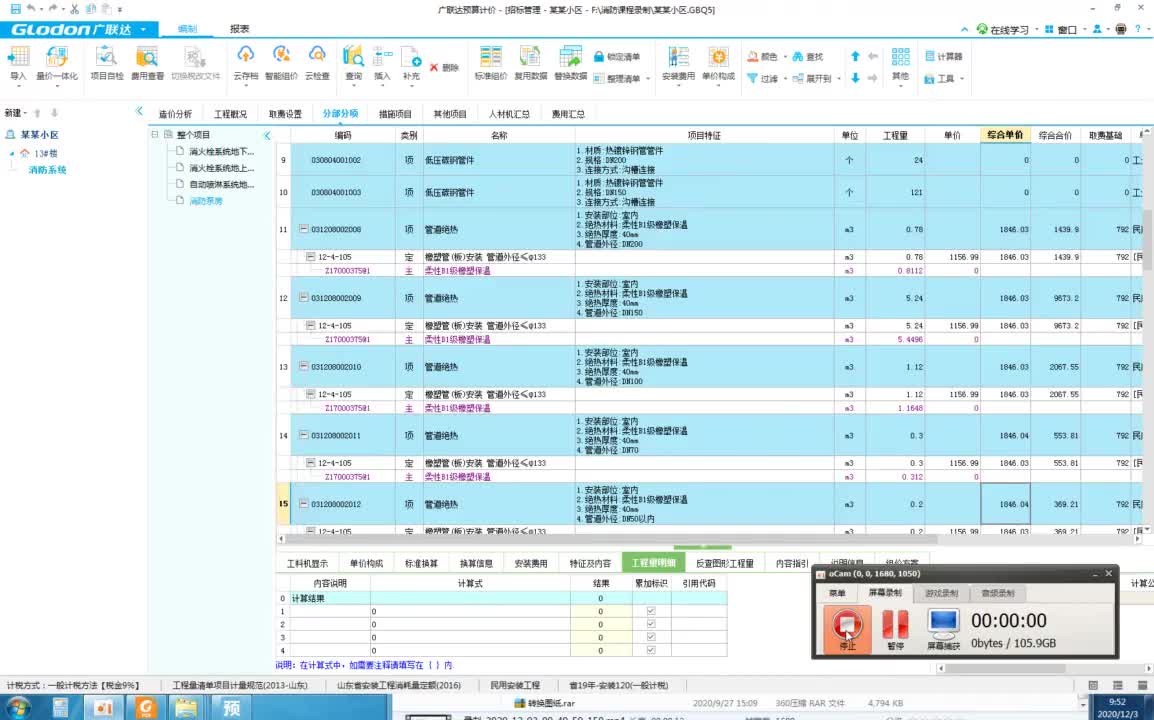Open the 反查图形工程量 tab
This screenshot has width=1154, height=720.
724,563
